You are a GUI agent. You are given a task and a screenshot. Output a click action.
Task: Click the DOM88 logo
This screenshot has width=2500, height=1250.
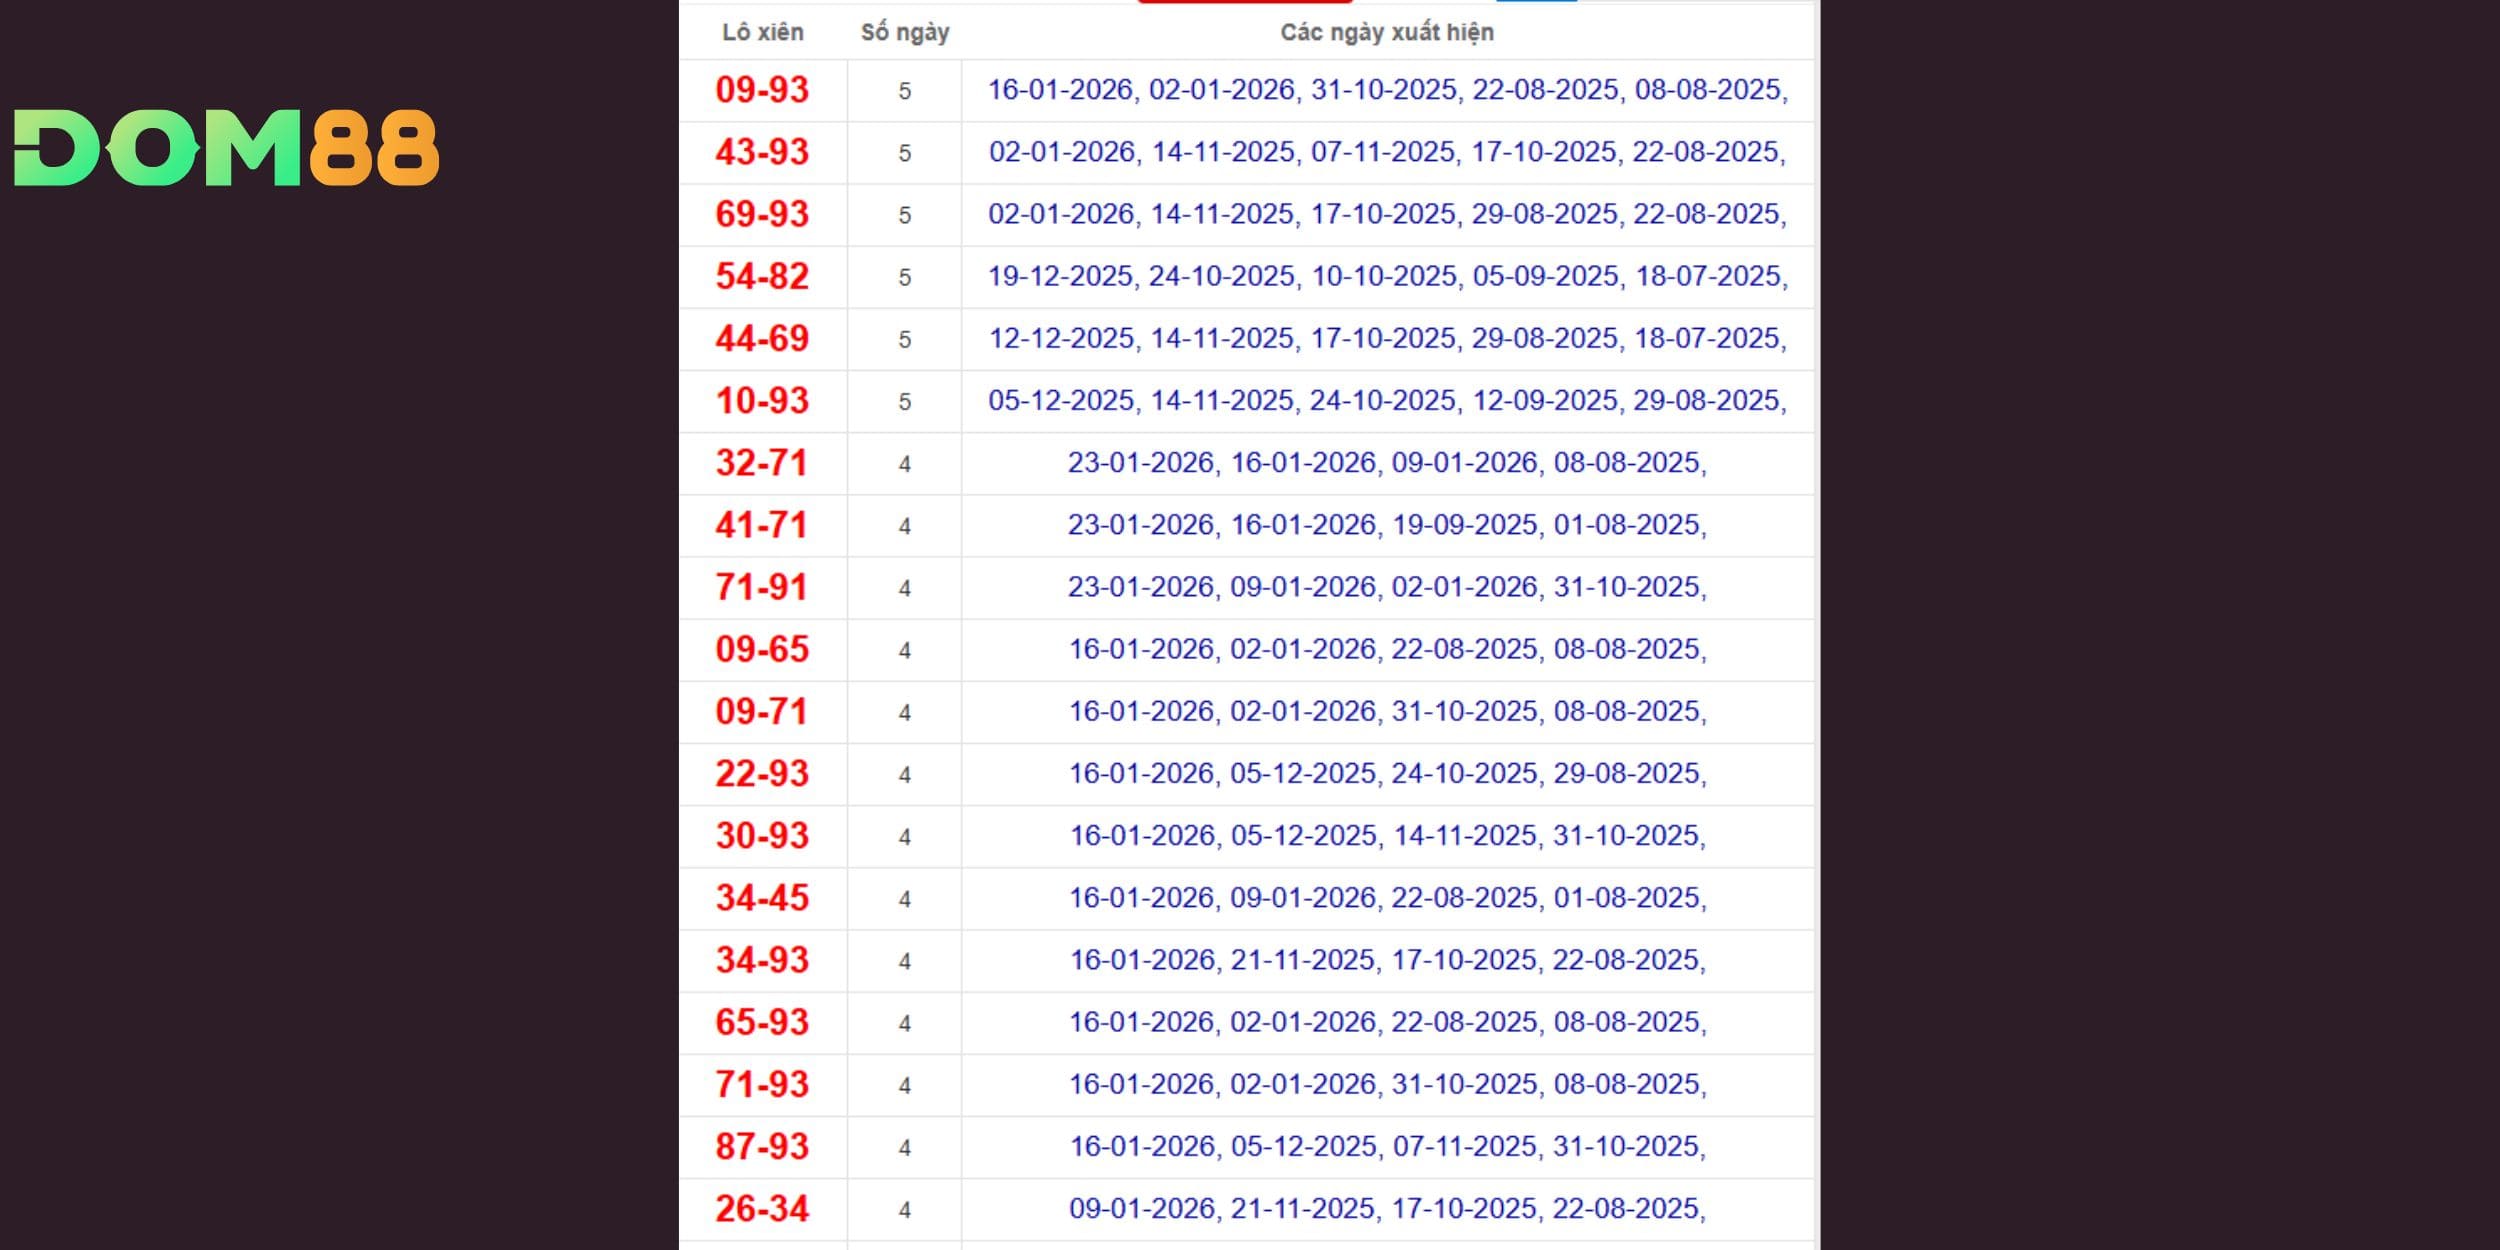pyautogui.click(x=226, y=148)
